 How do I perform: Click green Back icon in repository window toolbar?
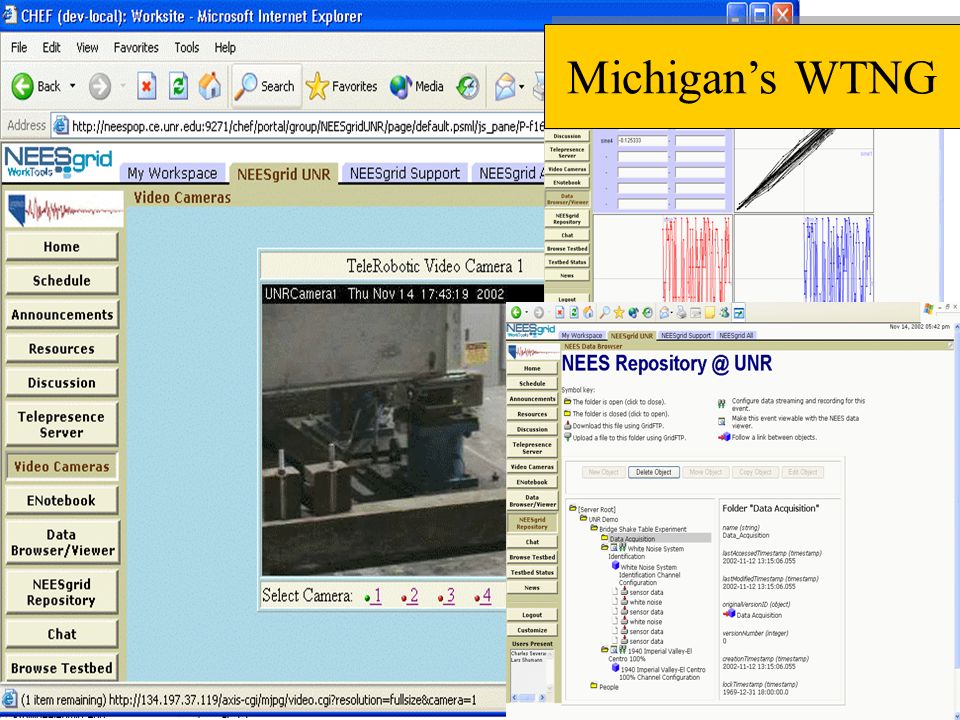coord(516,312)
